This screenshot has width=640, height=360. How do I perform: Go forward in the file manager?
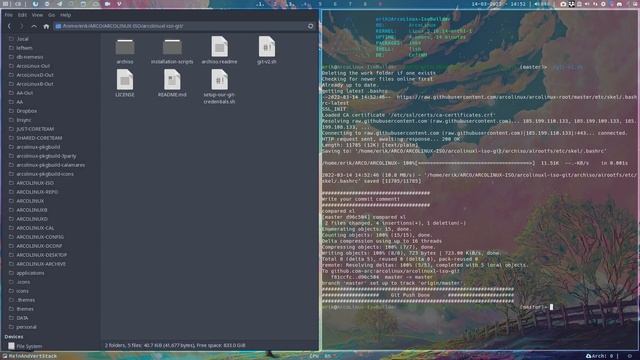coord(21,26)
